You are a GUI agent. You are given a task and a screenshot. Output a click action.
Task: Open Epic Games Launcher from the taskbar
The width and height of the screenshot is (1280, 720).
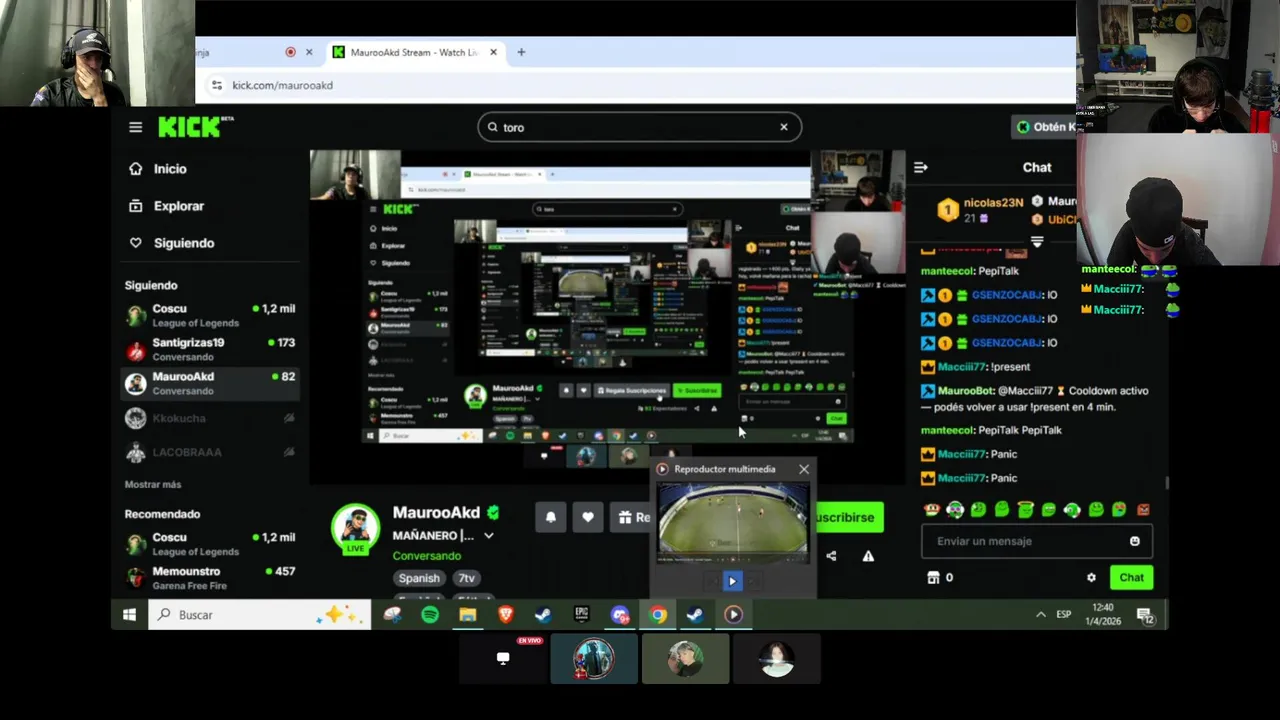coord(582,615)
